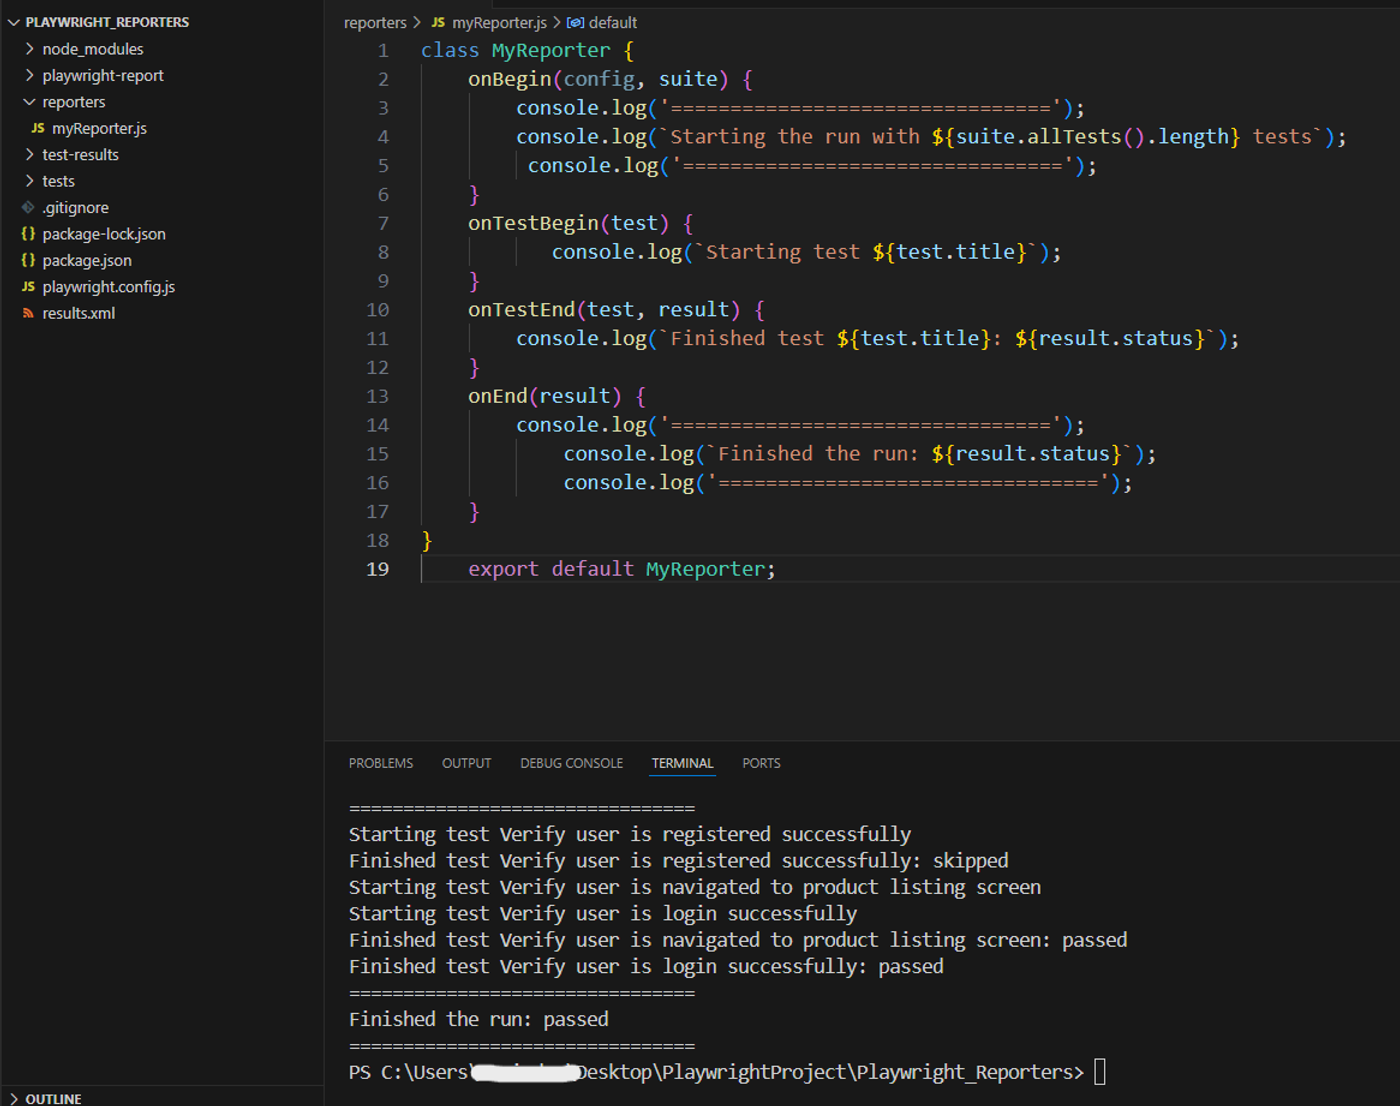Screen dimensions: 1400x1106
Task: Click the symbol icon beside default in breadcrumb
Action: click(x=576, y=22)
